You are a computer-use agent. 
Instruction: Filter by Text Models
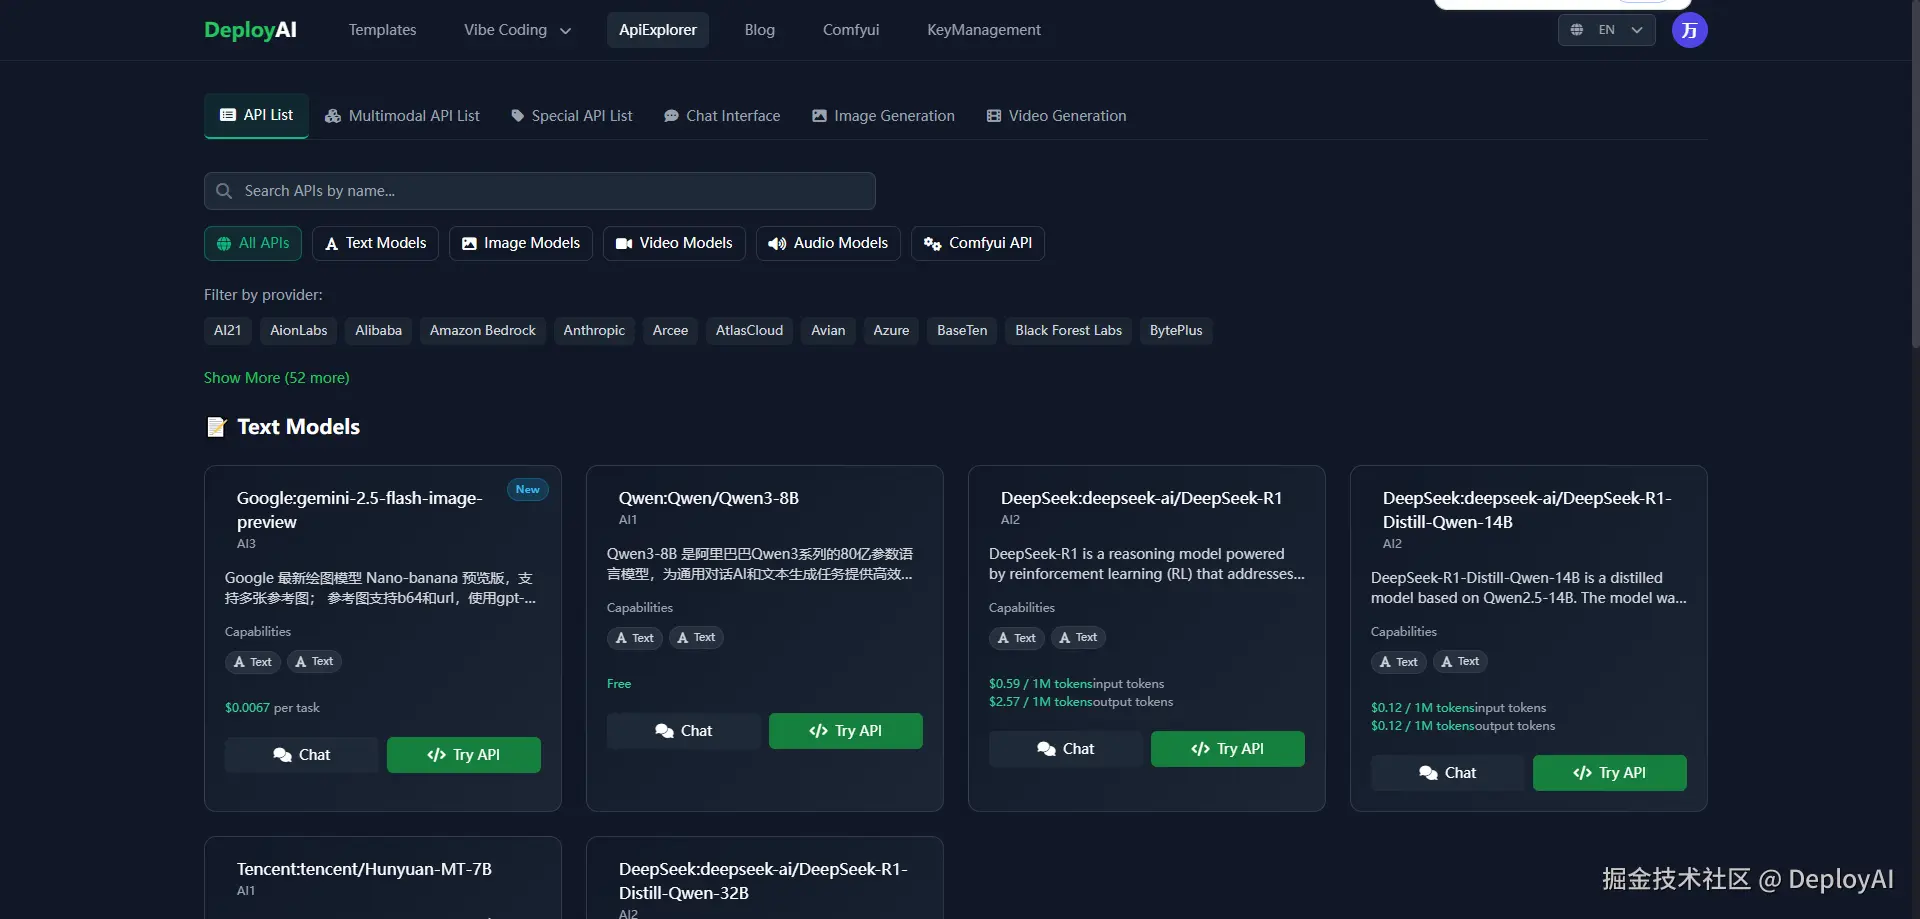click(x=375, y=243)
